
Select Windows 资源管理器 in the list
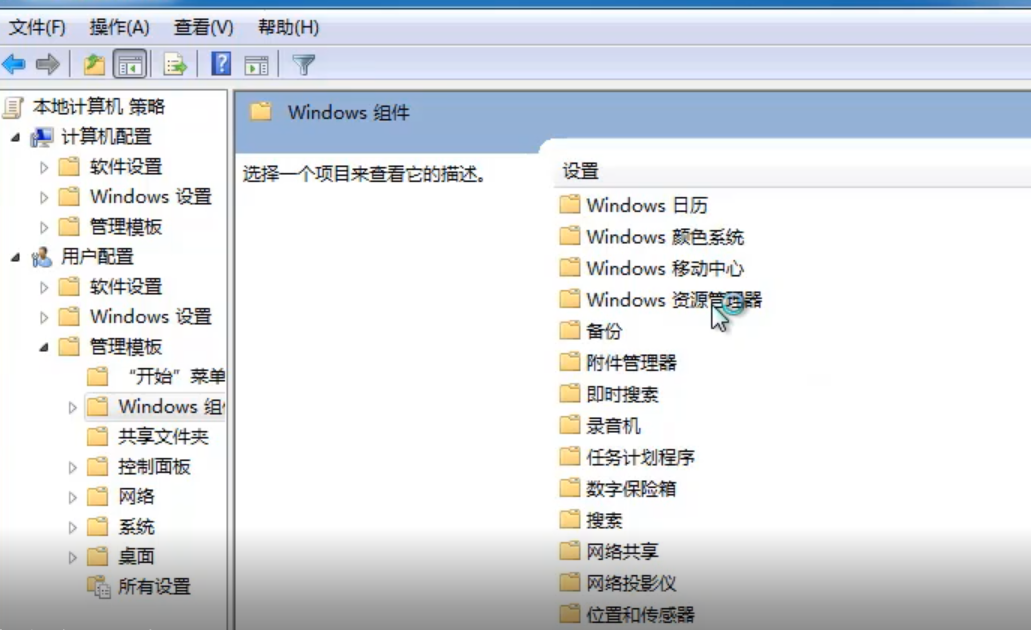(x=674, y=300)
